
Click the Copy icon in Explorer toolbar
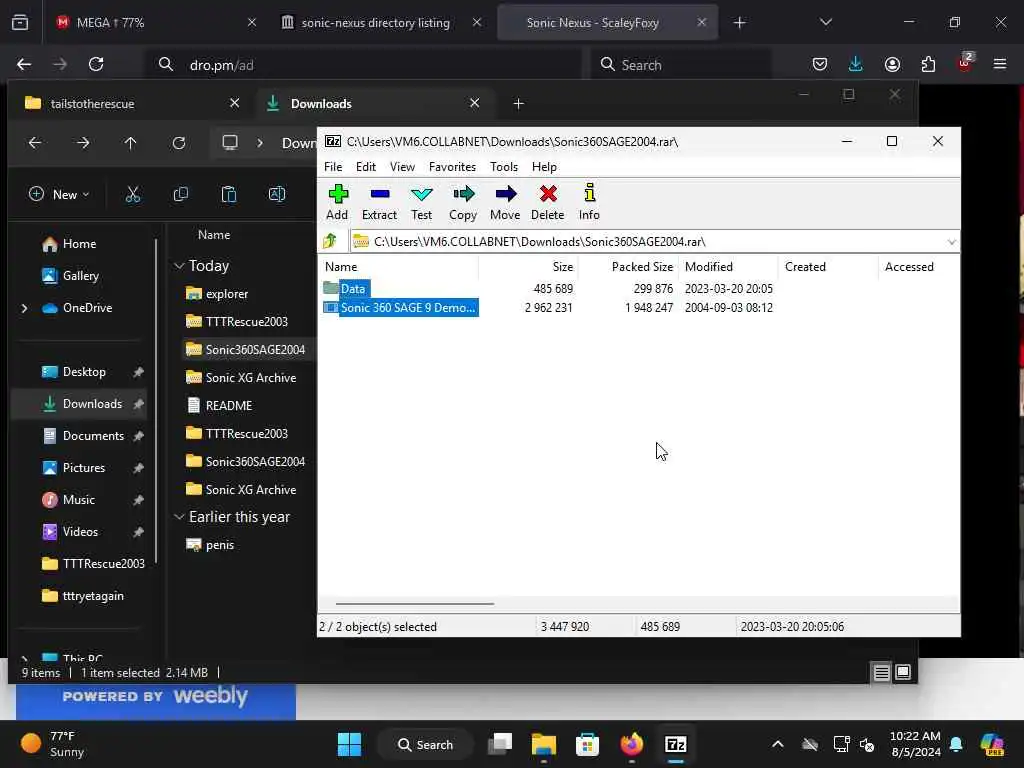181,195
